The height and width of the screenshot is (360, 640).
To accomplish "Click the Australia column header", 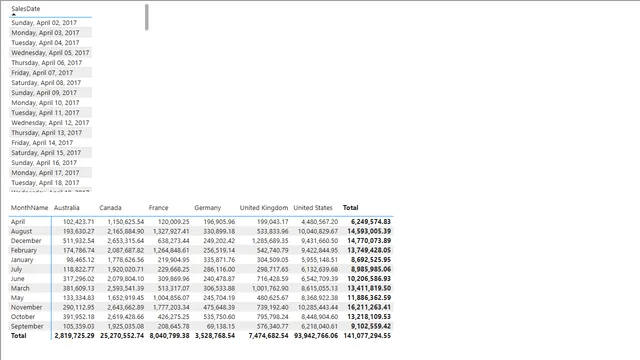I will [x=67, y=208].
